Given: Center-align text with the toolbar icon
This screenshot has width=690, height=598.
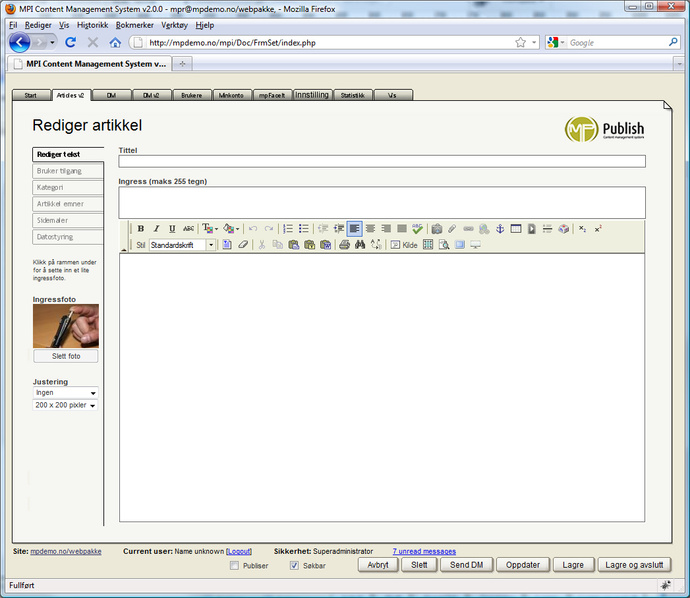Looking at the screenshot, I should pyautogui.click(x=370, y=229).
